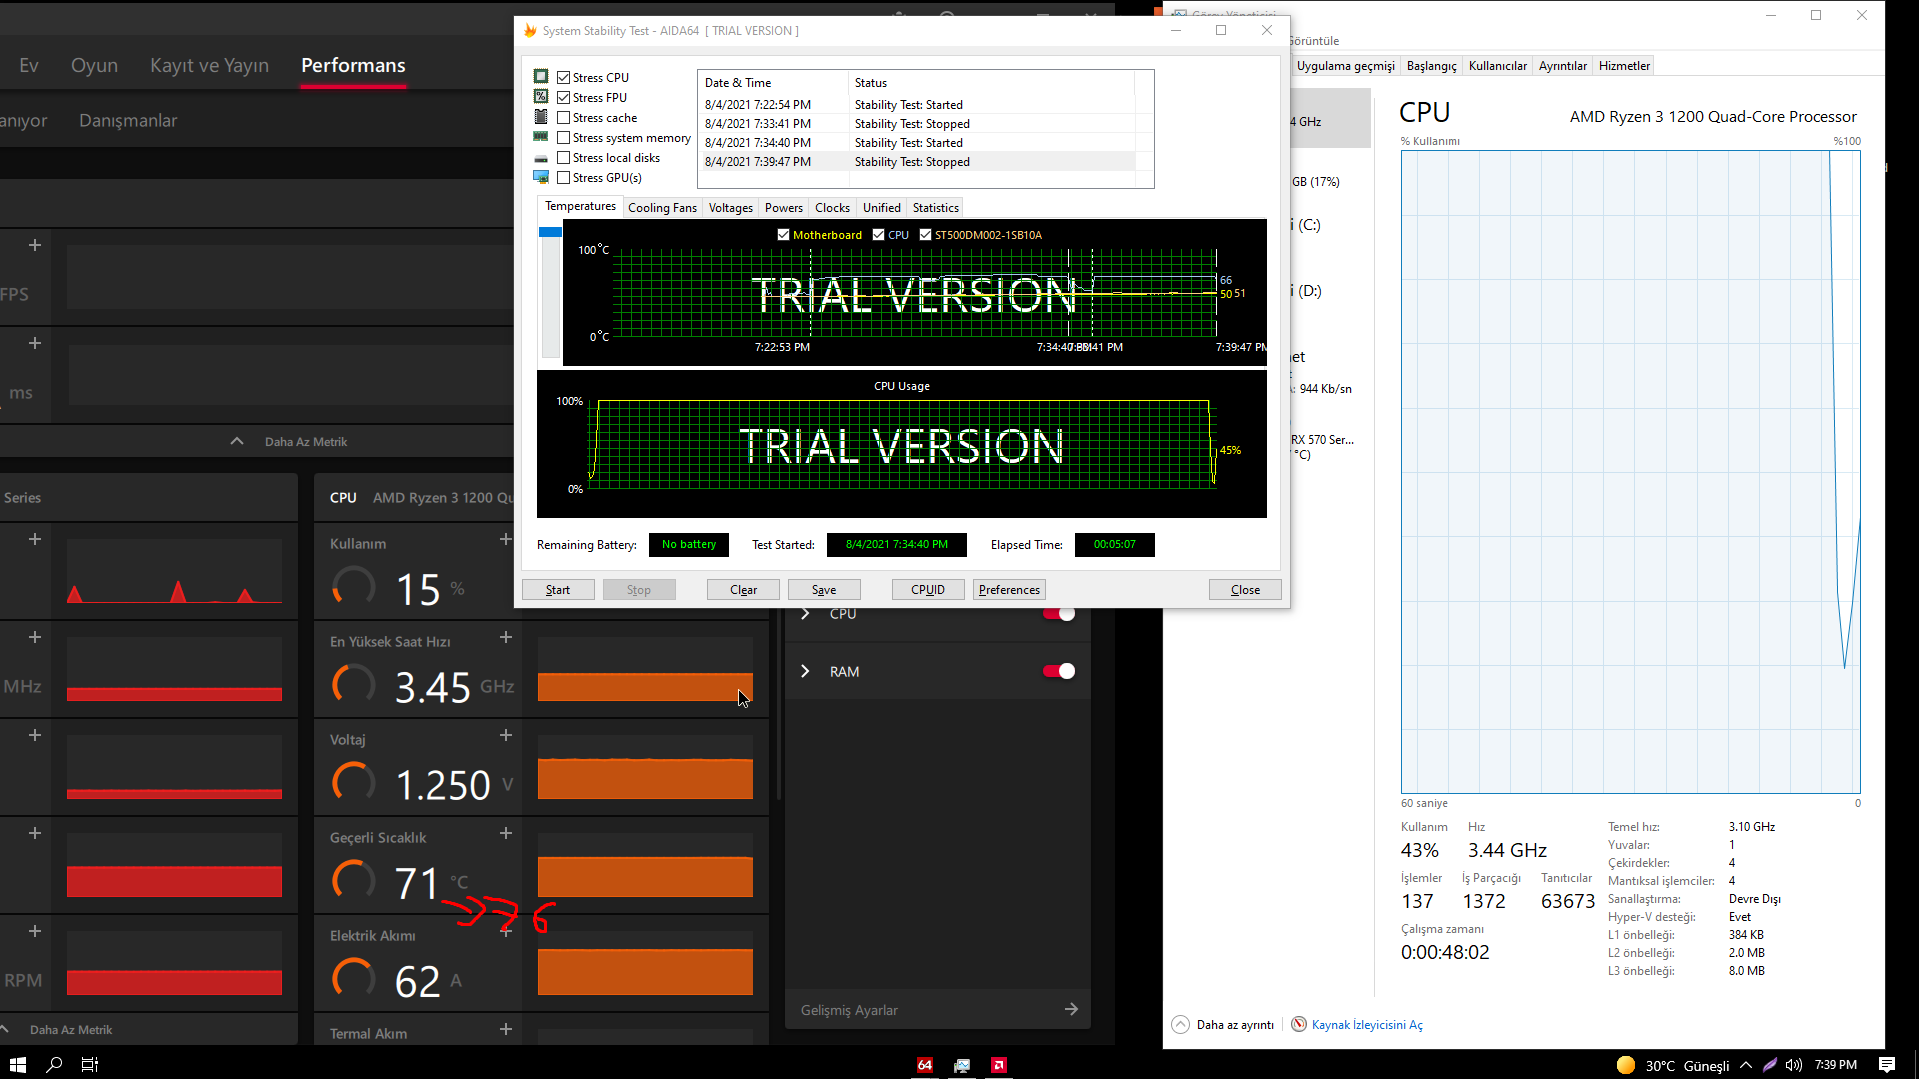
Task: Expand the RAM section chevron
Action: point(806,671)
